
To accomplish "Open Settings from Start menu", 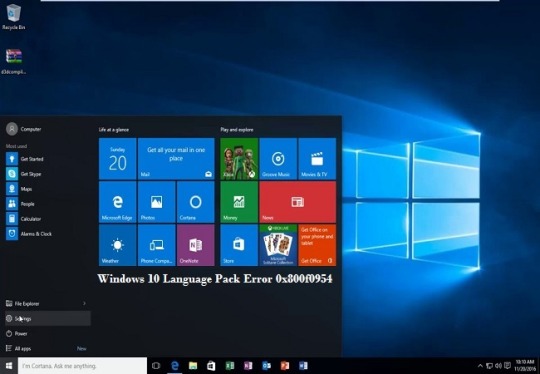I will coord(48,319).
